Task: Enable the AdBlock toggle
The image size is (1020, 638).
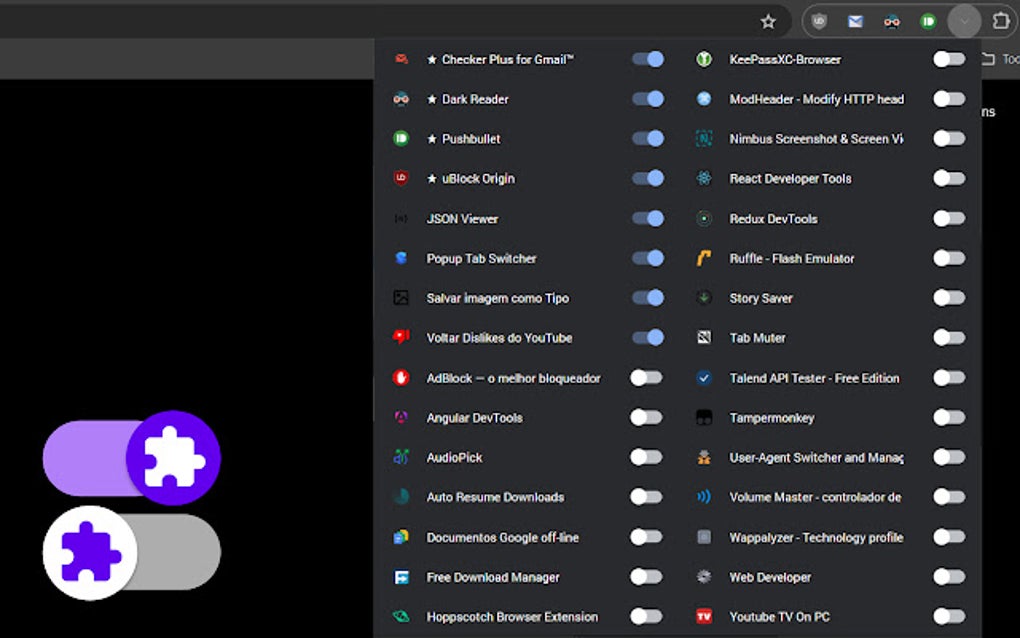Action: (647, 378)
